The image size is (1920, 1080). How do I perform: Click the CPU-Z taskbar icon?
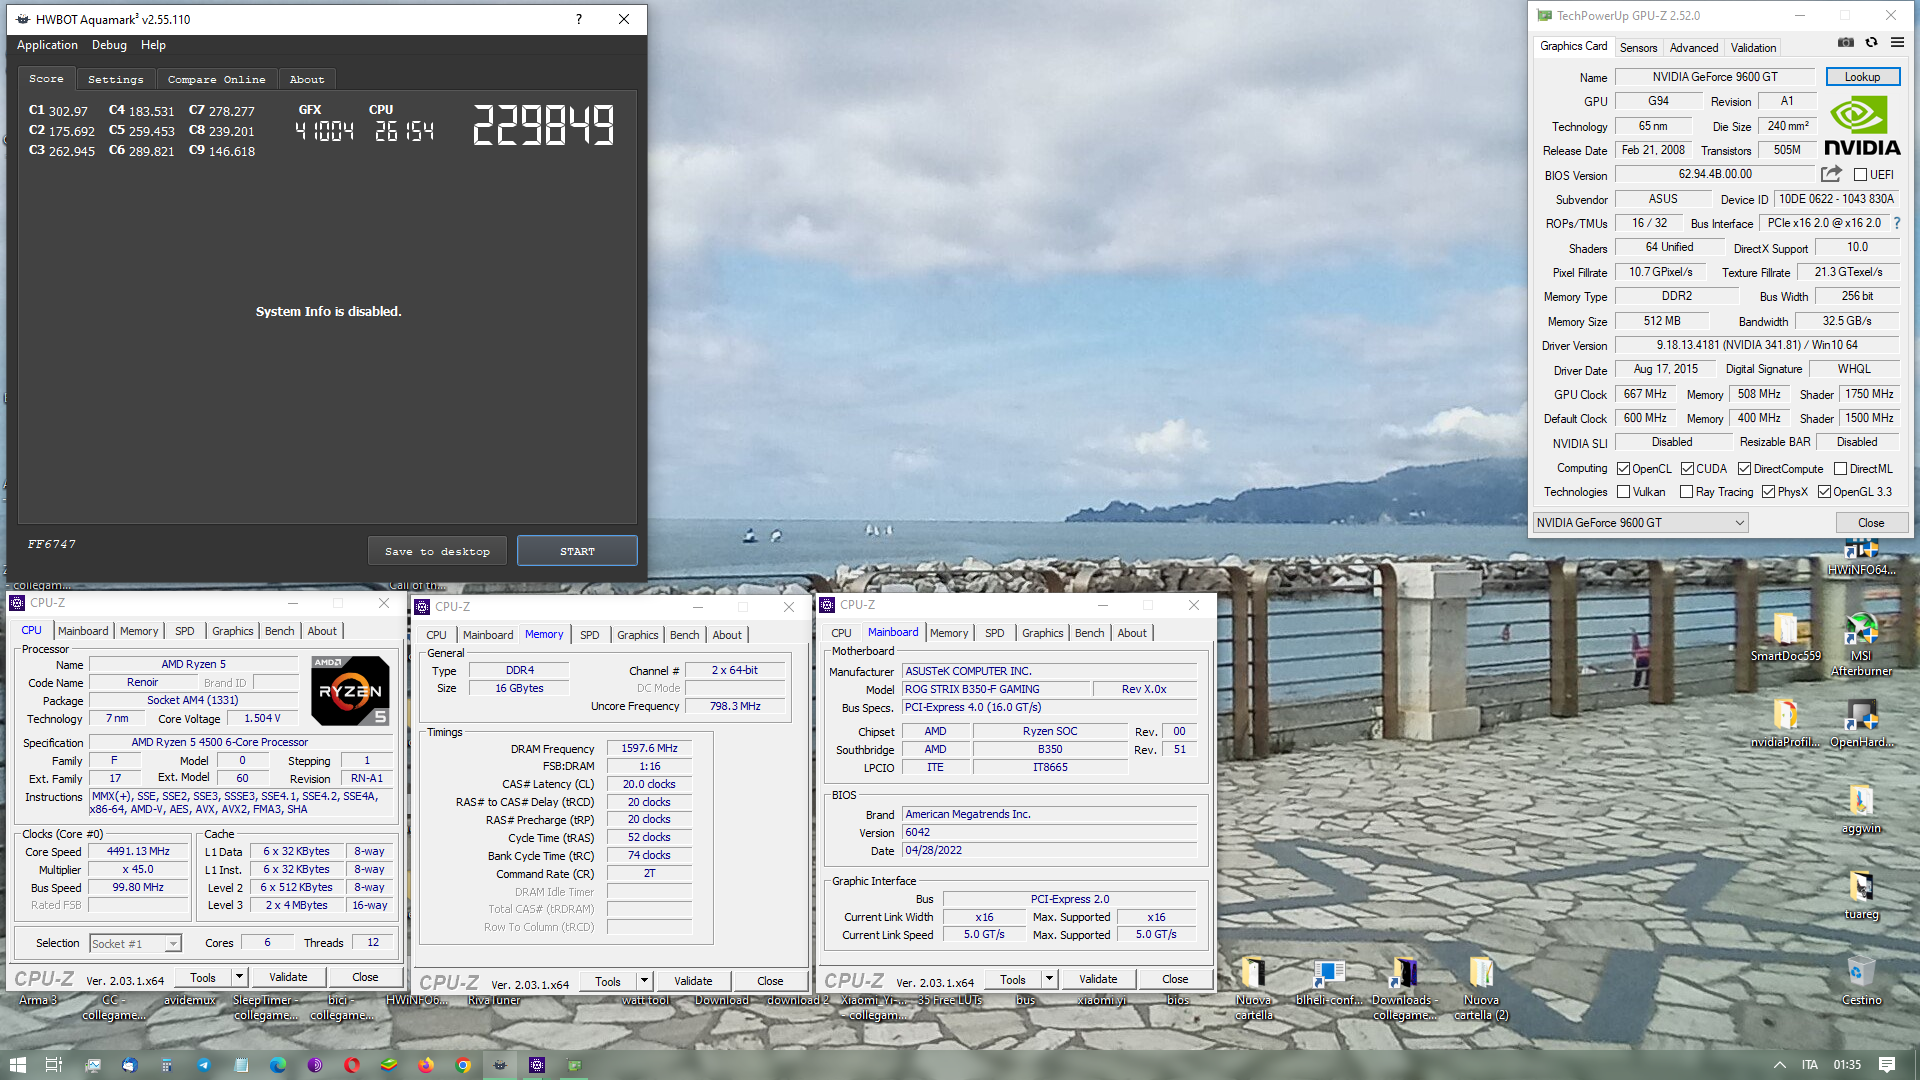tap(537, 1065)
